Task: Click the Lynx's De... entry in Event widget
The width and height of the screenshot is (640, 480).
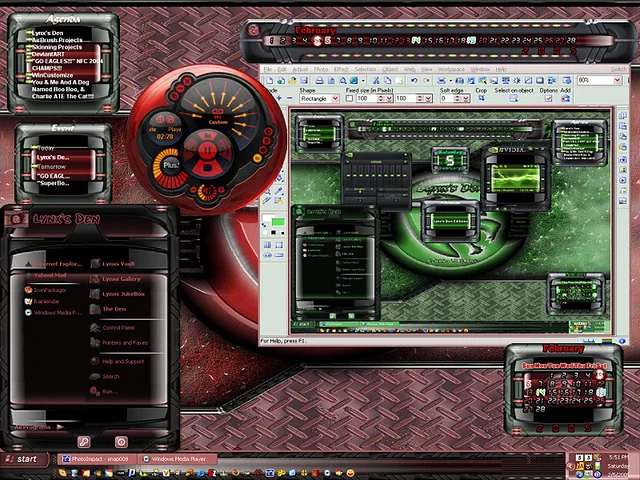Action: click(53, 157)
